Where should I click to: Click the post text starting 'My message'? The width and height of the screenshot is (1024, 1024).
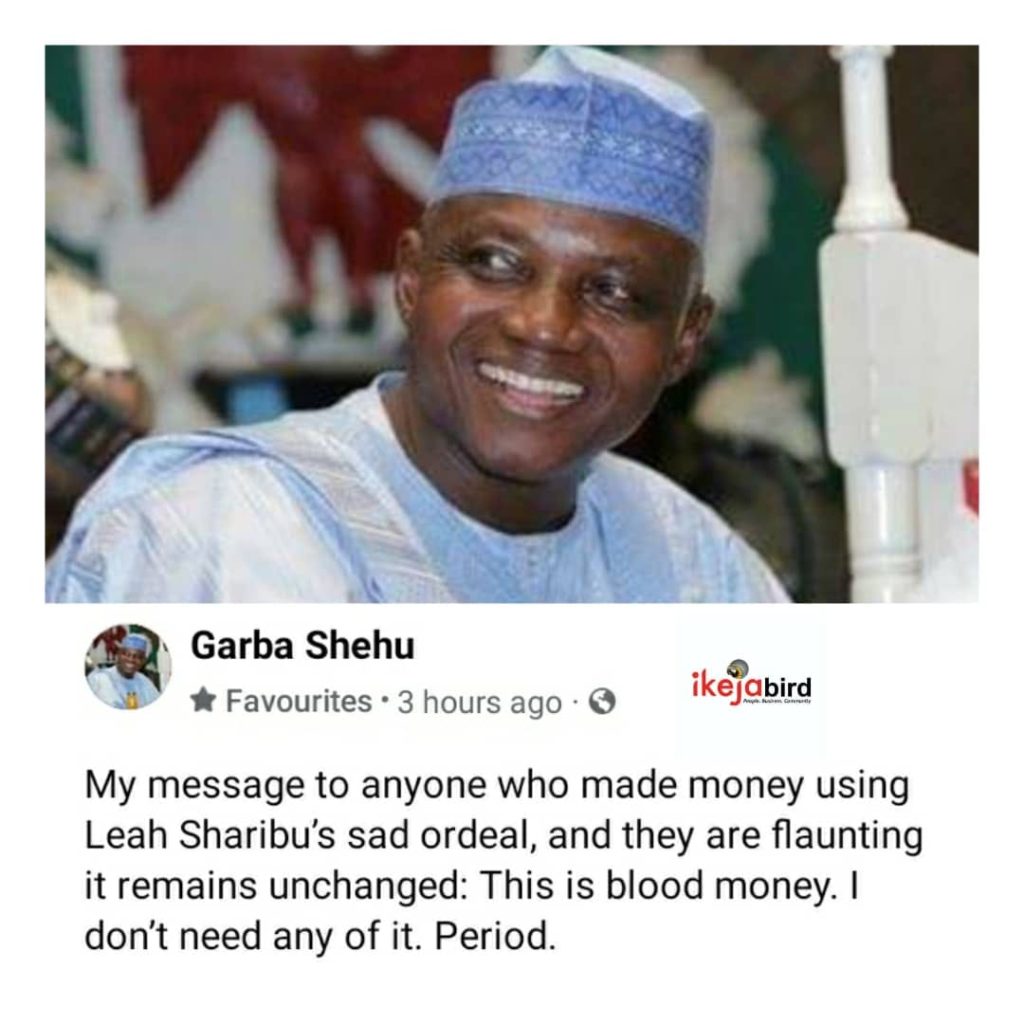tap(503, 860)
